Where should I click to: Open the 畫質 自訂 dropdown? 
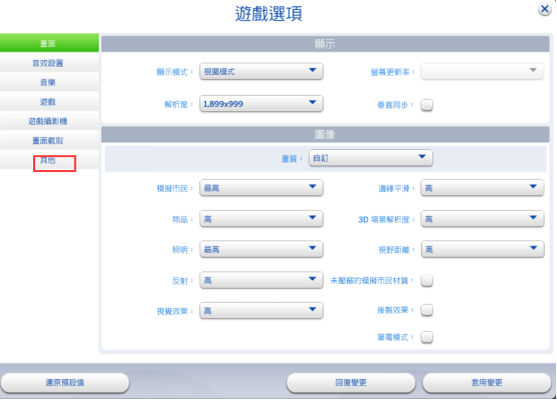371,158
